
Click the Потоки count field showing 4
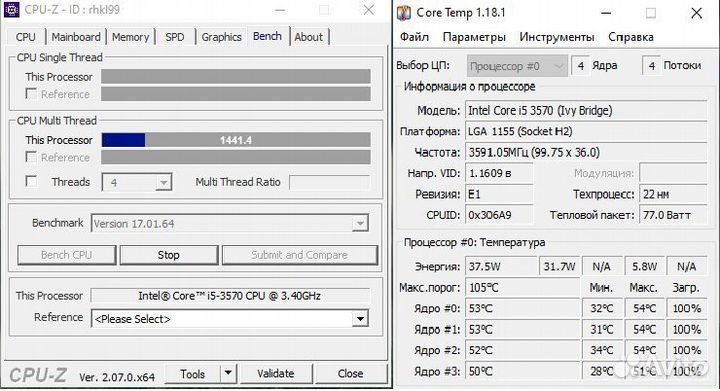coord(651,66)
